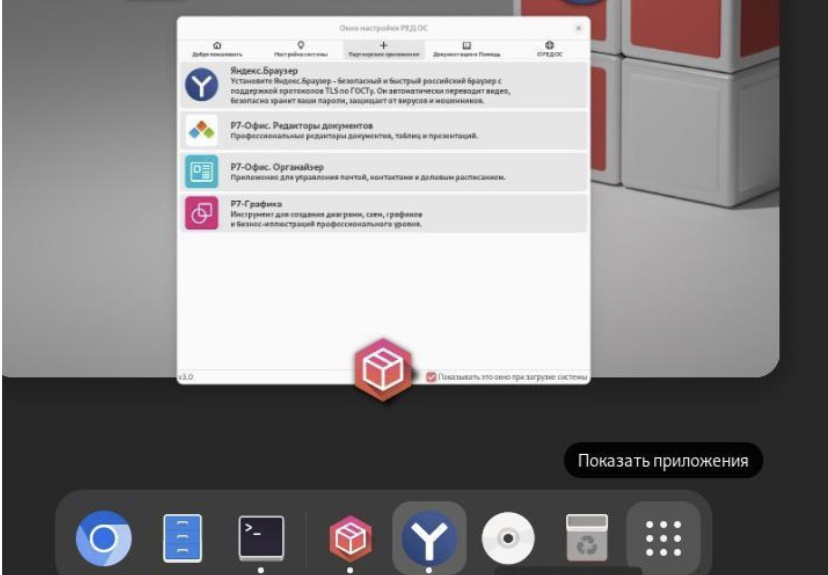Screen dimensions: 828x575
Task: Select the "Р7-Графика" entry title
Action: [256, 204]
